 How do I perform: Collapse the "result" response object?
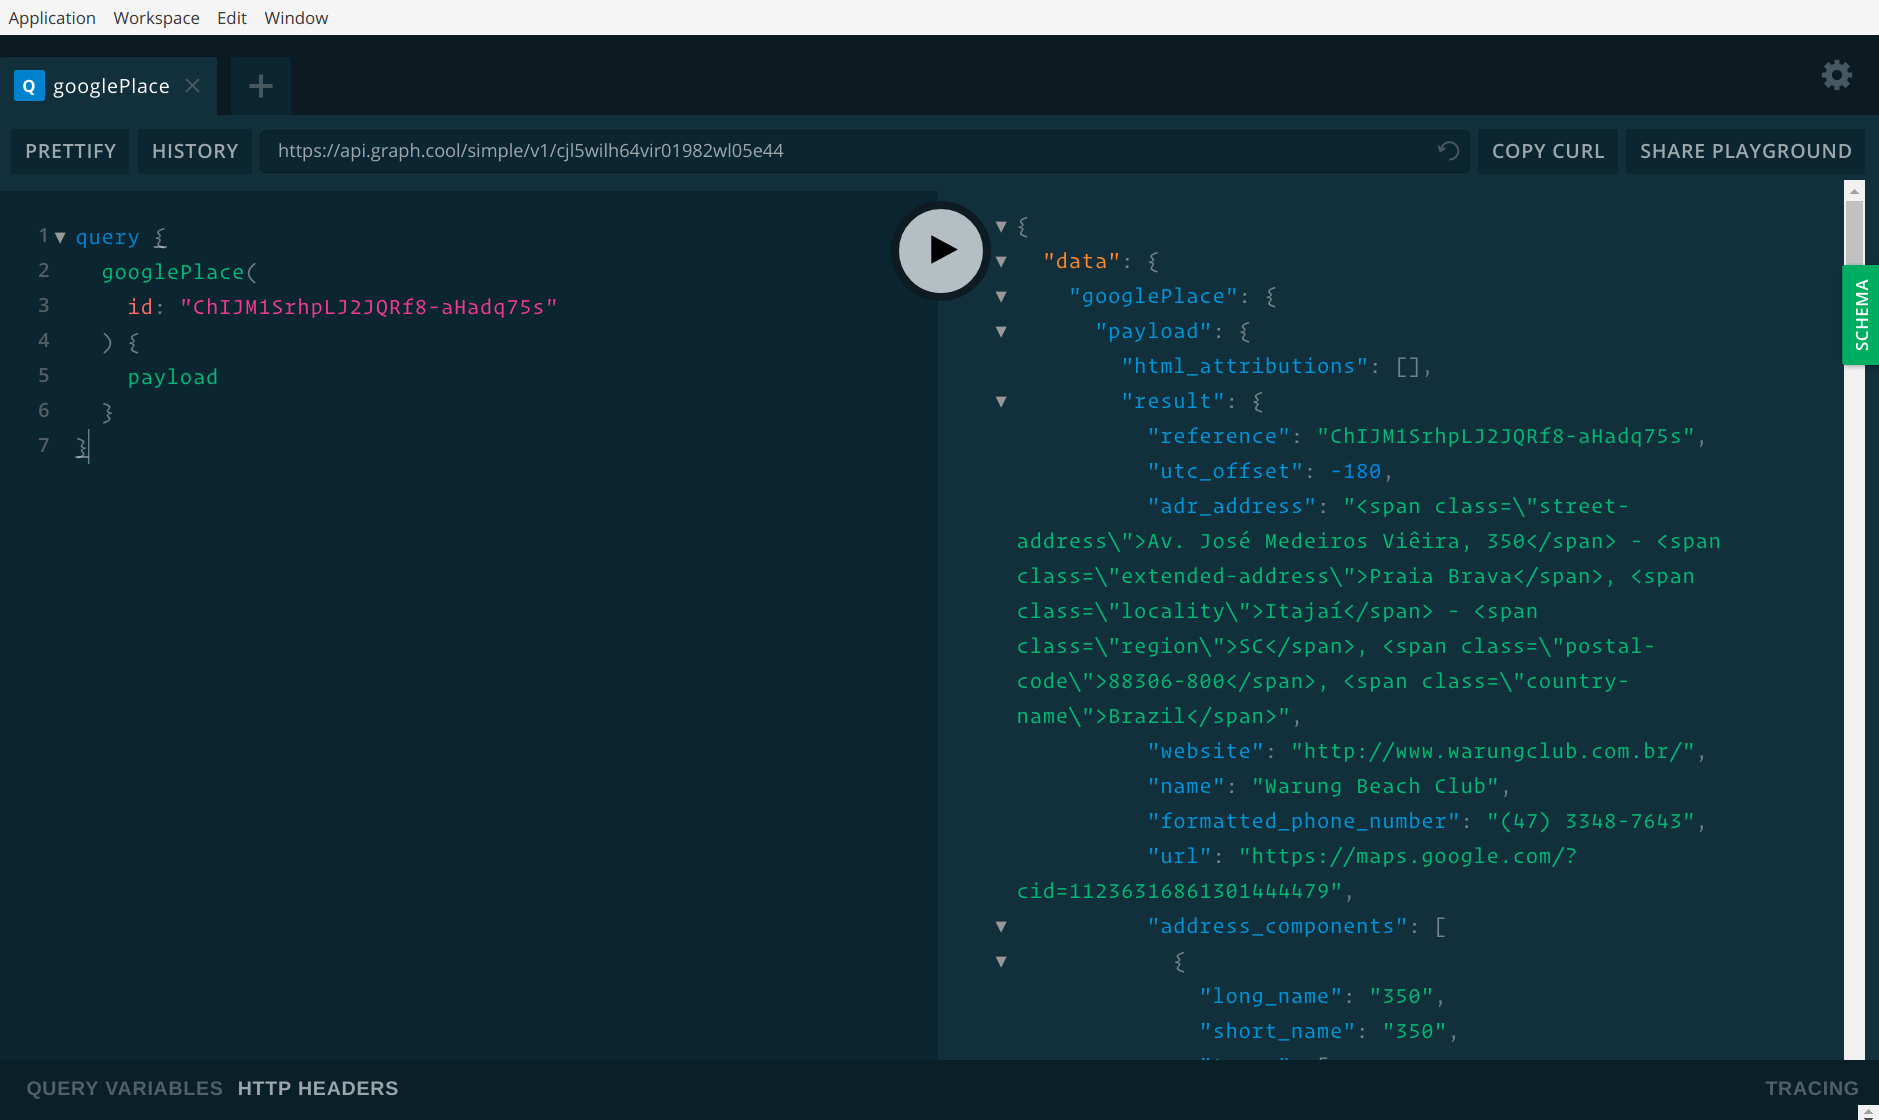pyautogui.click(x=1001, y=401)
